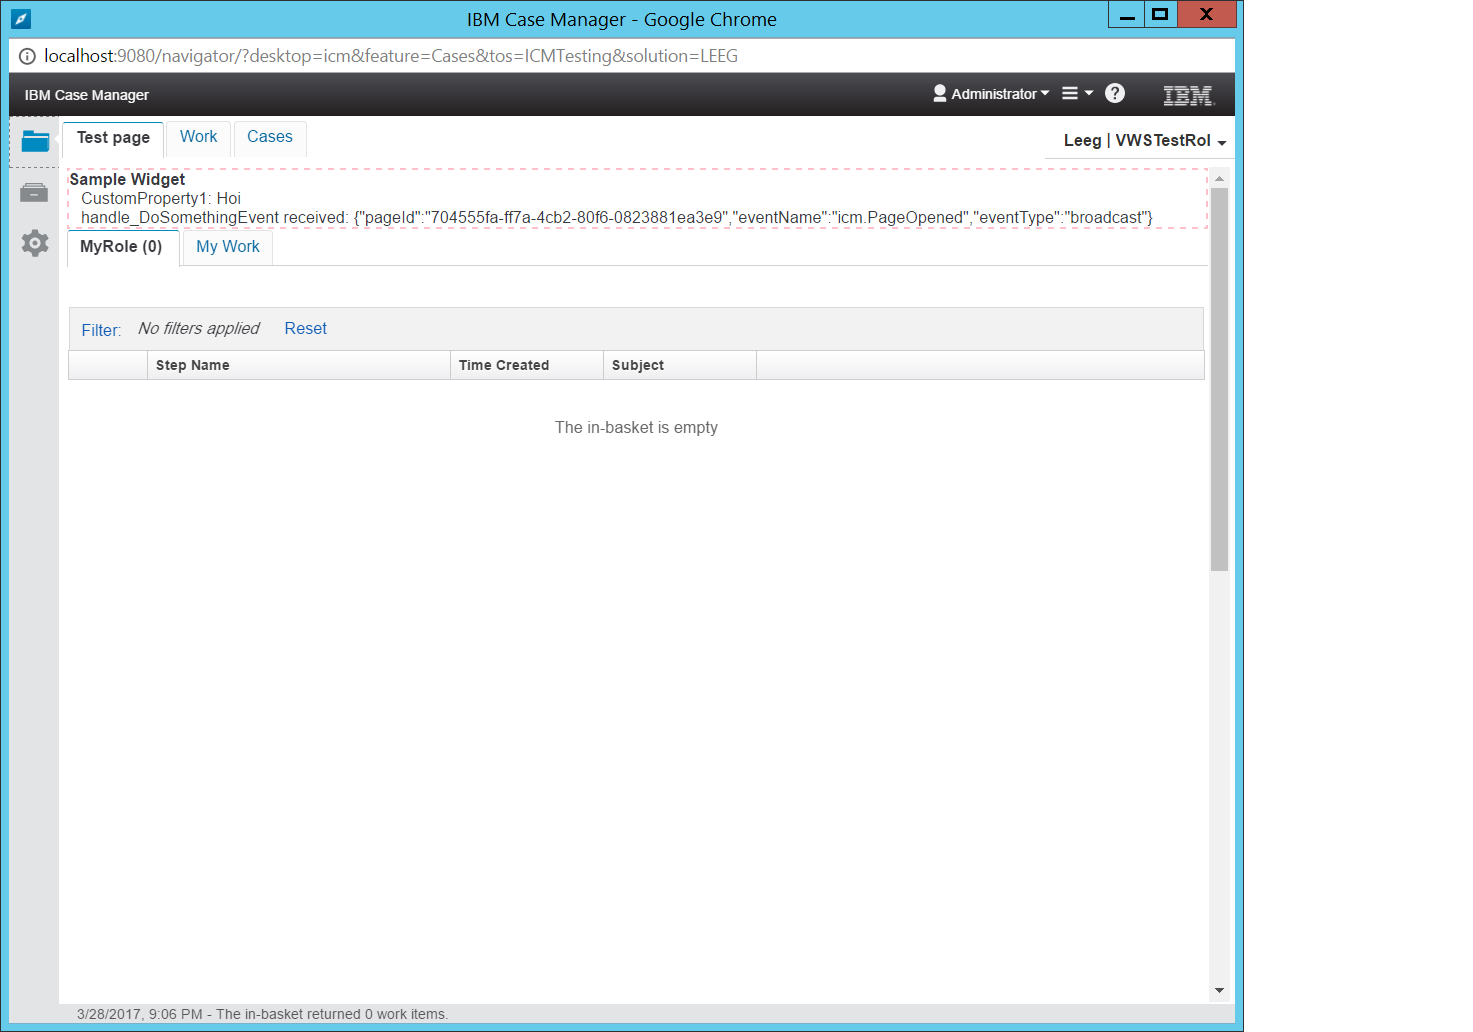Click 'The in-basket is empty' message
1473x1032 pixels.
click(636, 428)
